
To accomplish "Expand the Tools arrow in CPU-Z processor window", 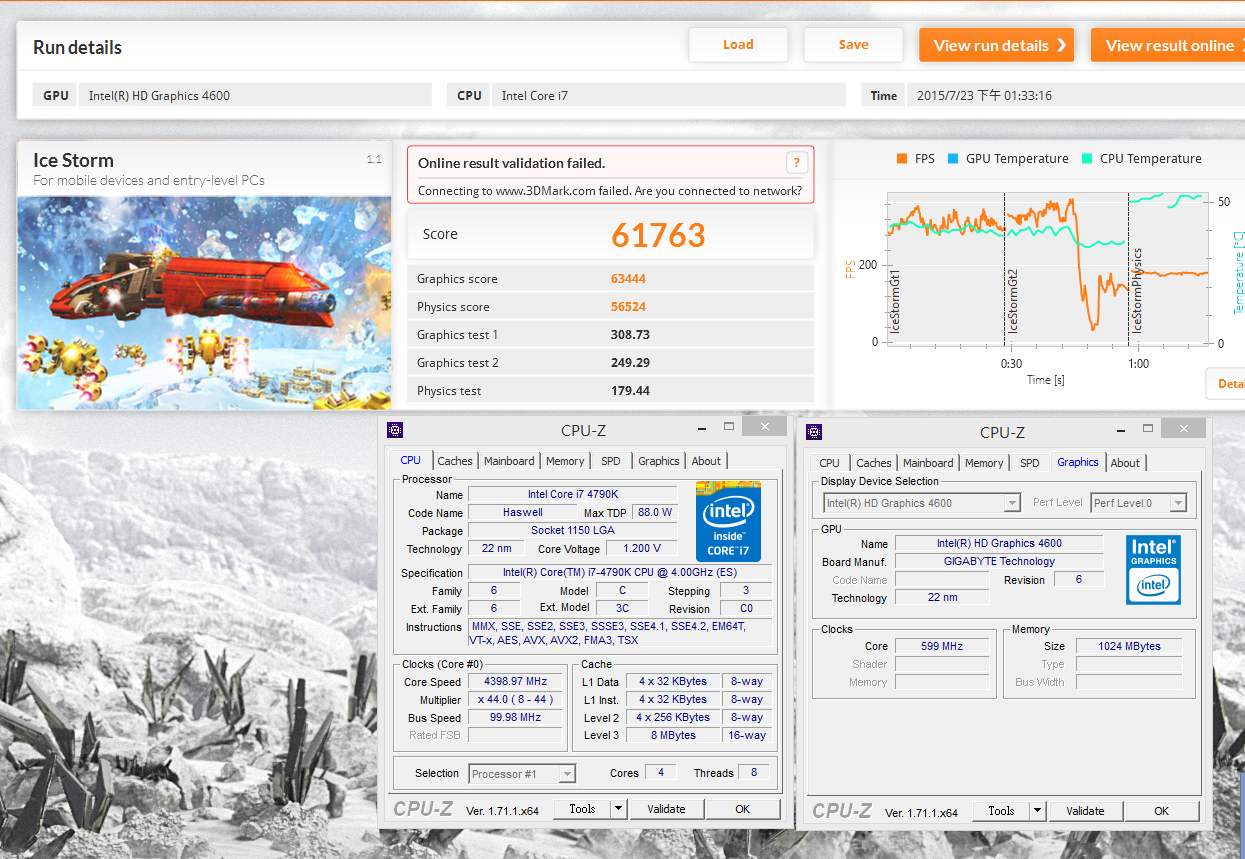I will tap(619, 809).
